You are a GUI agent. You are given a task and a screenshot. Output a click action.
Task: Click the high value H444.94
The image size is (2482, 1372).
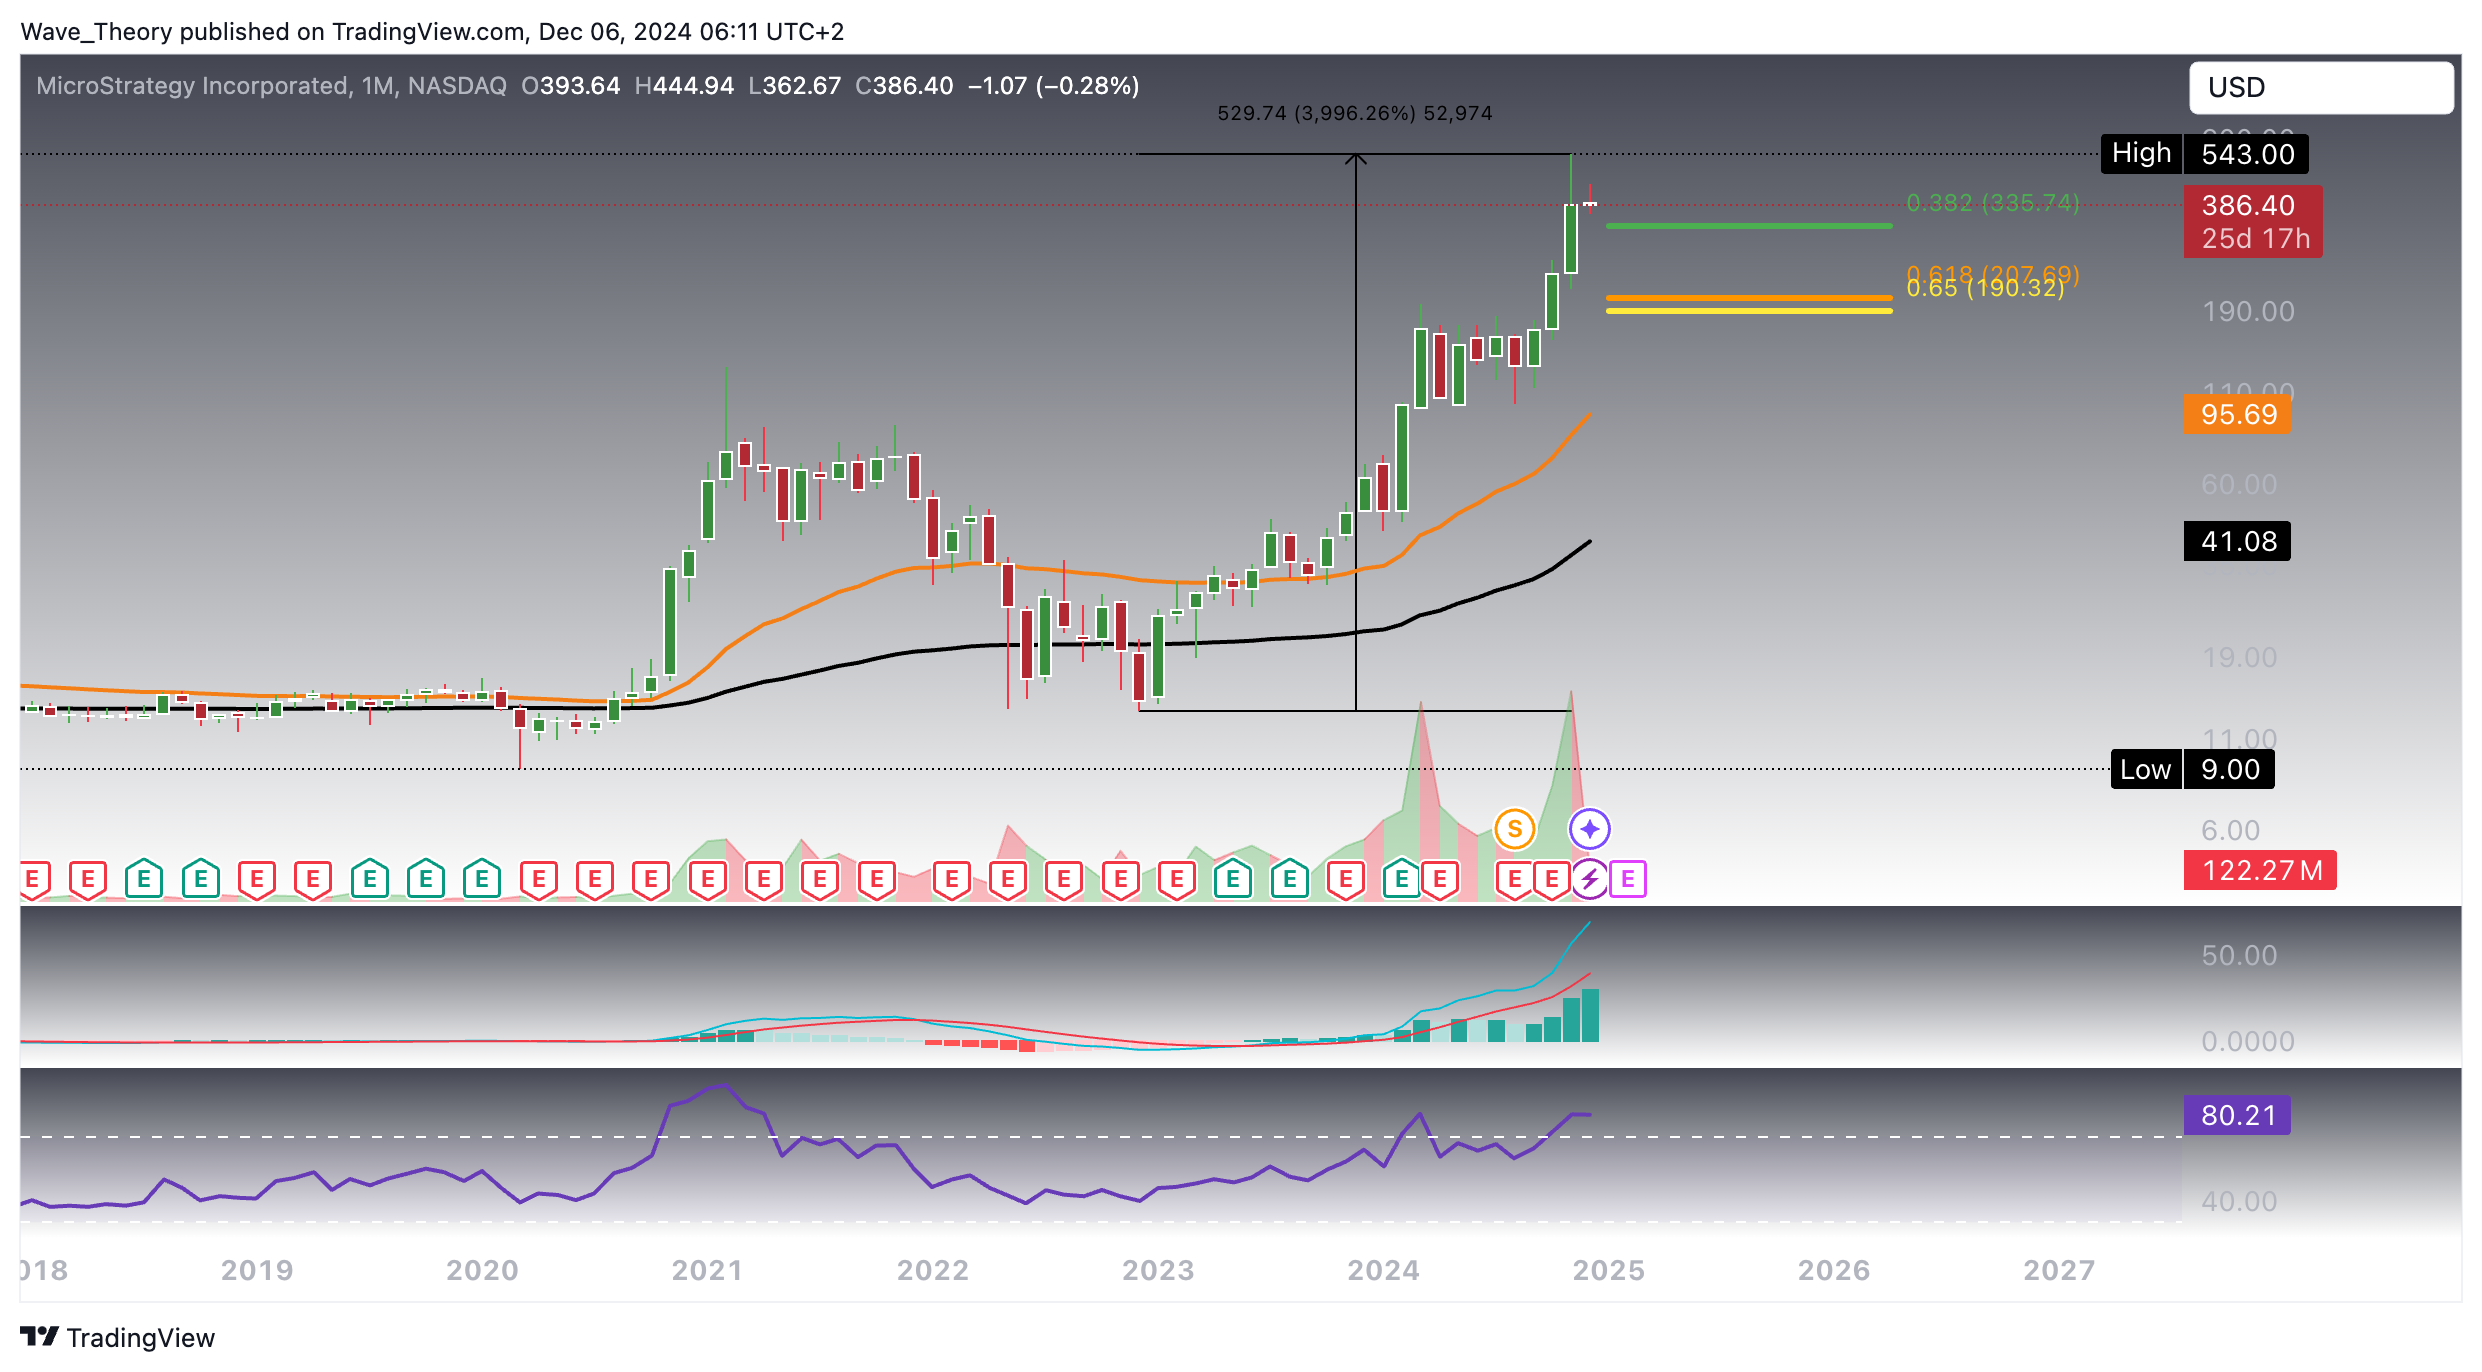coord(684,86)
